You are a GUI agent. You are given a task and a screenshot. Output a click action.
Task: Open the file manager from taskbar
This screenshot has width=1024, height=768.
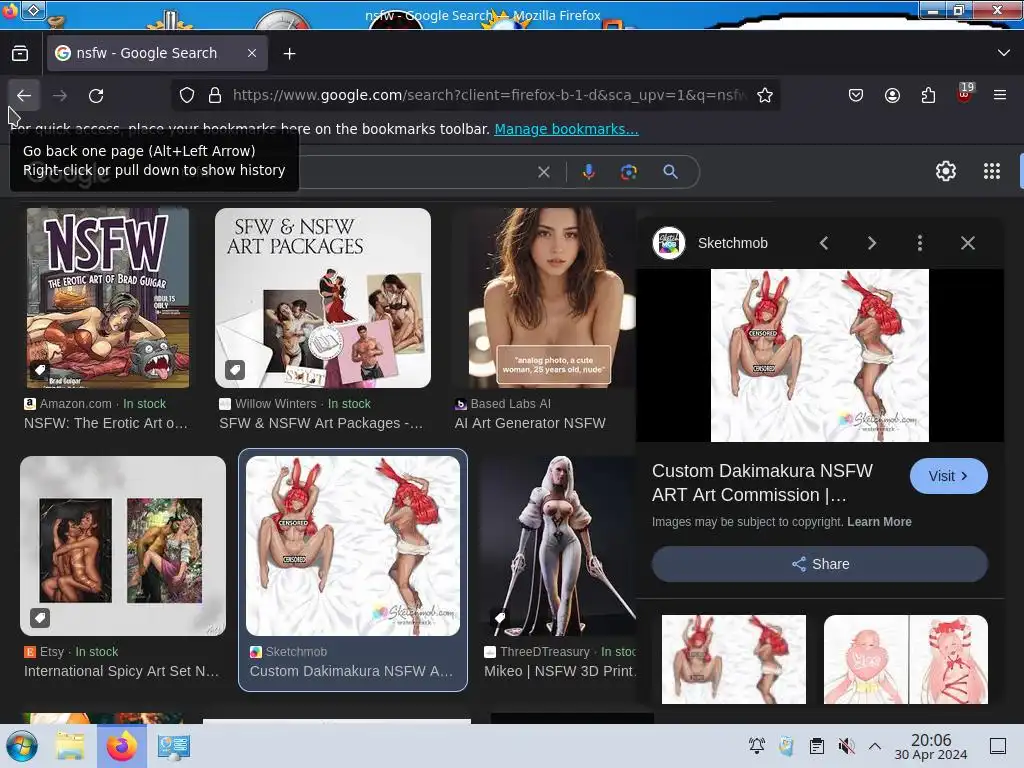click(x=69, y=746)
